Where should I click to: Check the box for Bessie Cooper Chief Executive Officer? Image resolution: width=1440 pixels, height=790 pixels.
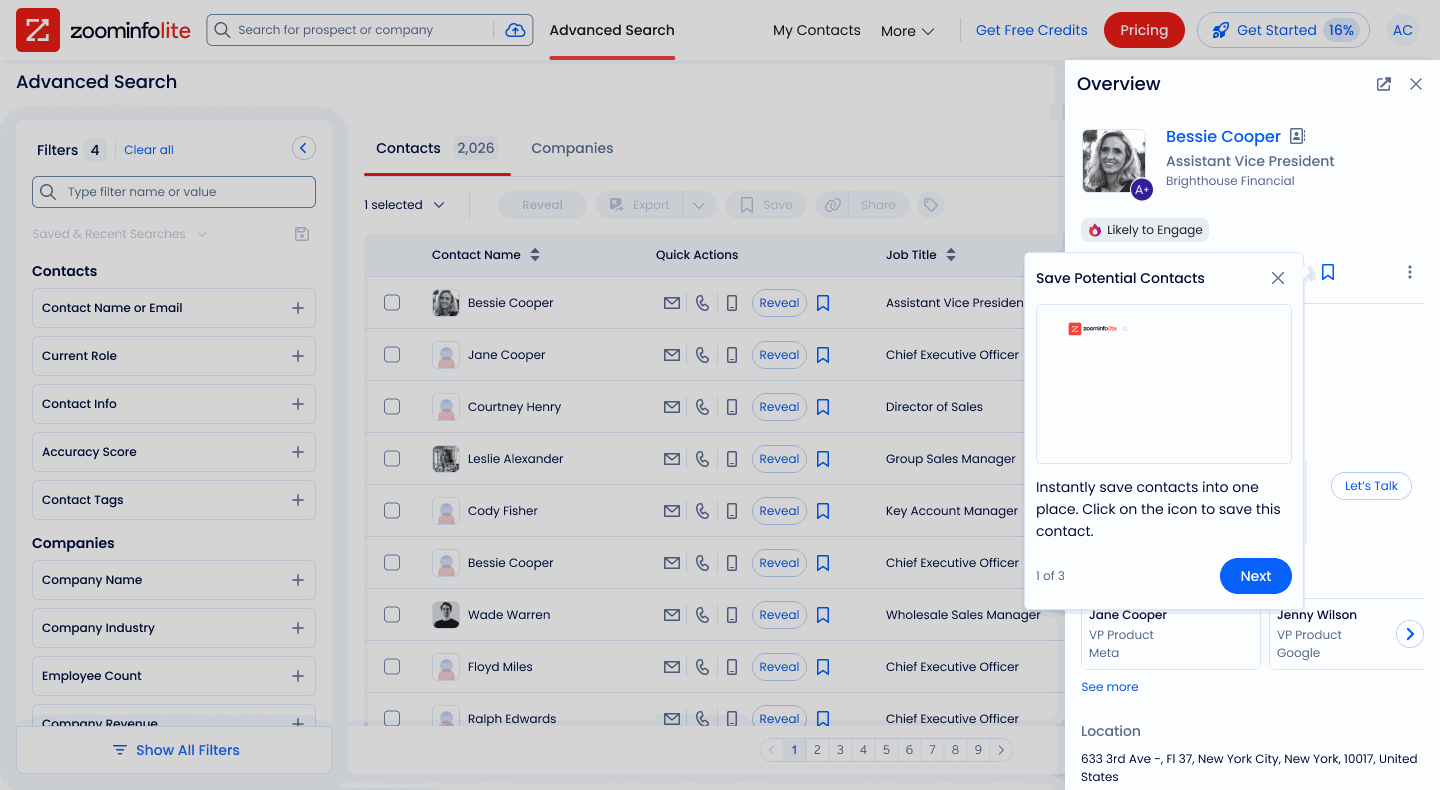pos(392,562)
